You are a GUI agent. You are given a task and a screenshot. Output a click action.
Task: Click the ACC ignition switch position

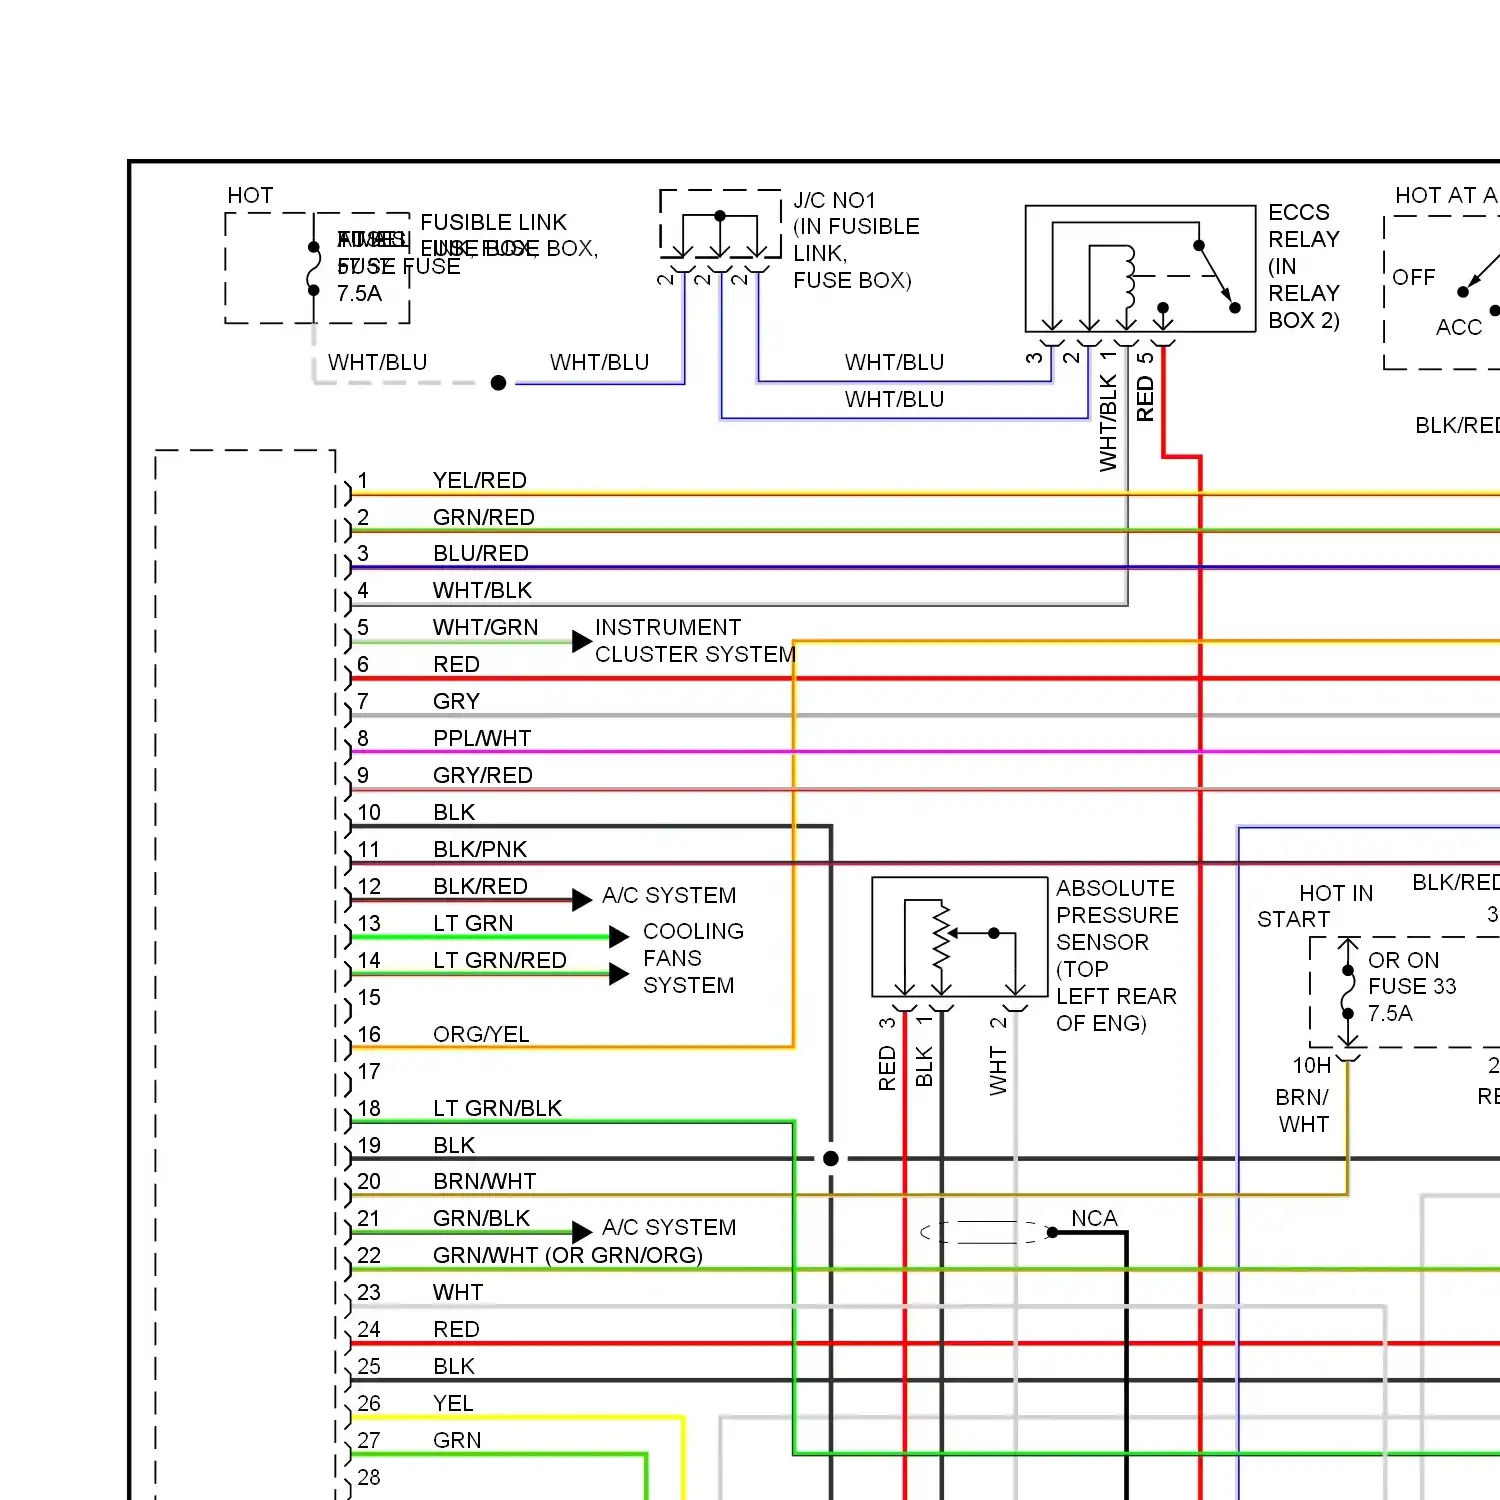point(1458,327)
